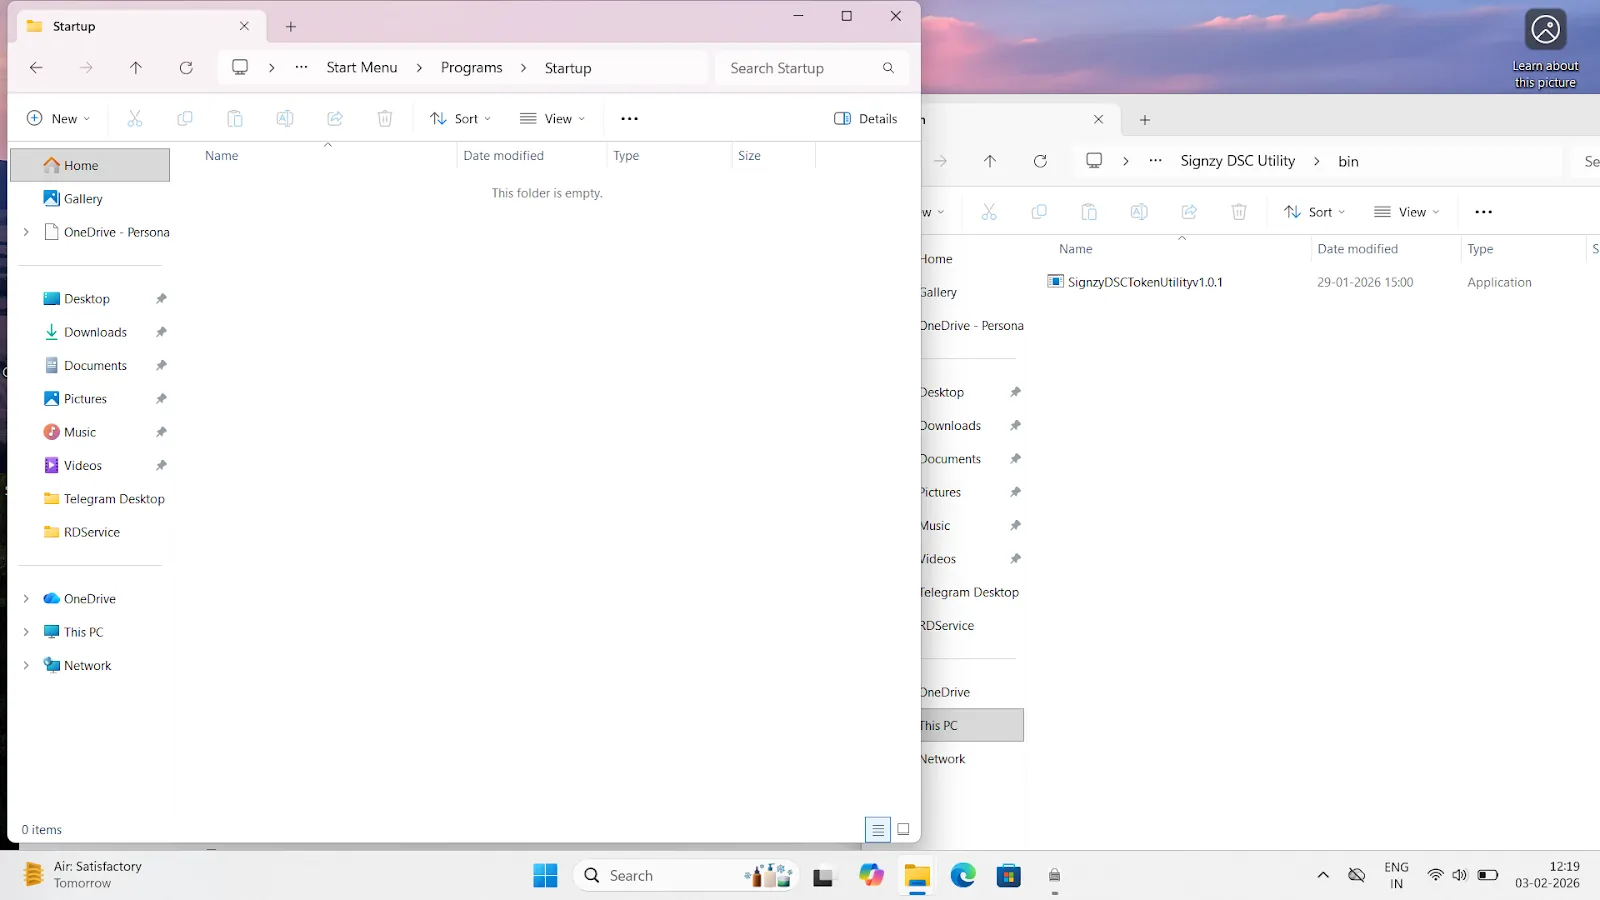Select SignzyDSCTokenUtilityv1.0.1 file
The height and width of the screenshot is (900, 1600).
[x=1146, y=282]
